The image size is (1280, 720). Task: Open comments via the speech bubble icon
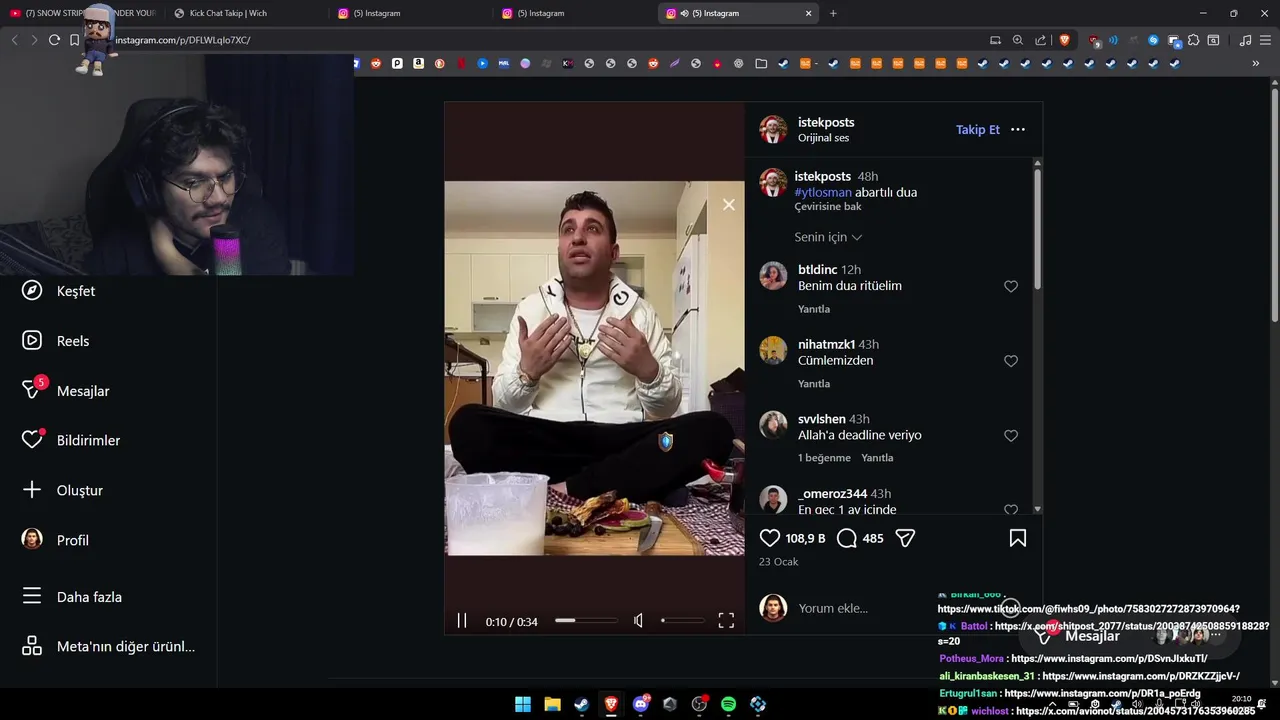pyautogui.click(x=847, y=538)
